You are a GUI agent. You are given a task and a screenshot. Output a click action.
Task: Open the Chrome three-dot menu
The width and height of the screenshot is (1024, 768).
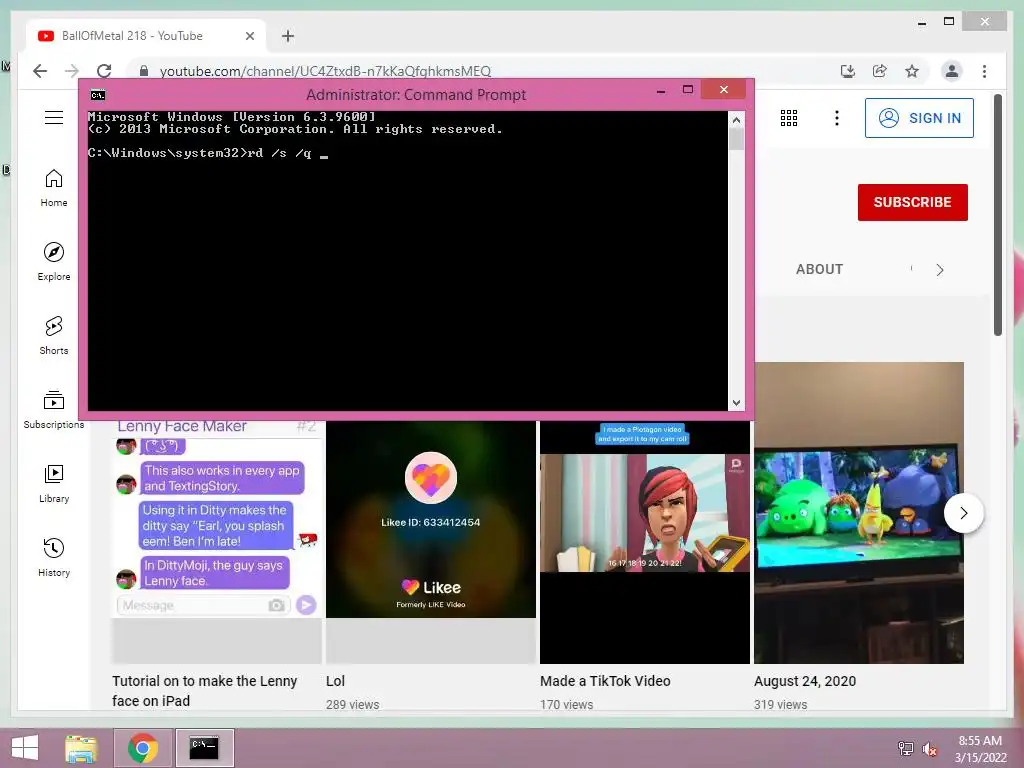tap(984, 71)
